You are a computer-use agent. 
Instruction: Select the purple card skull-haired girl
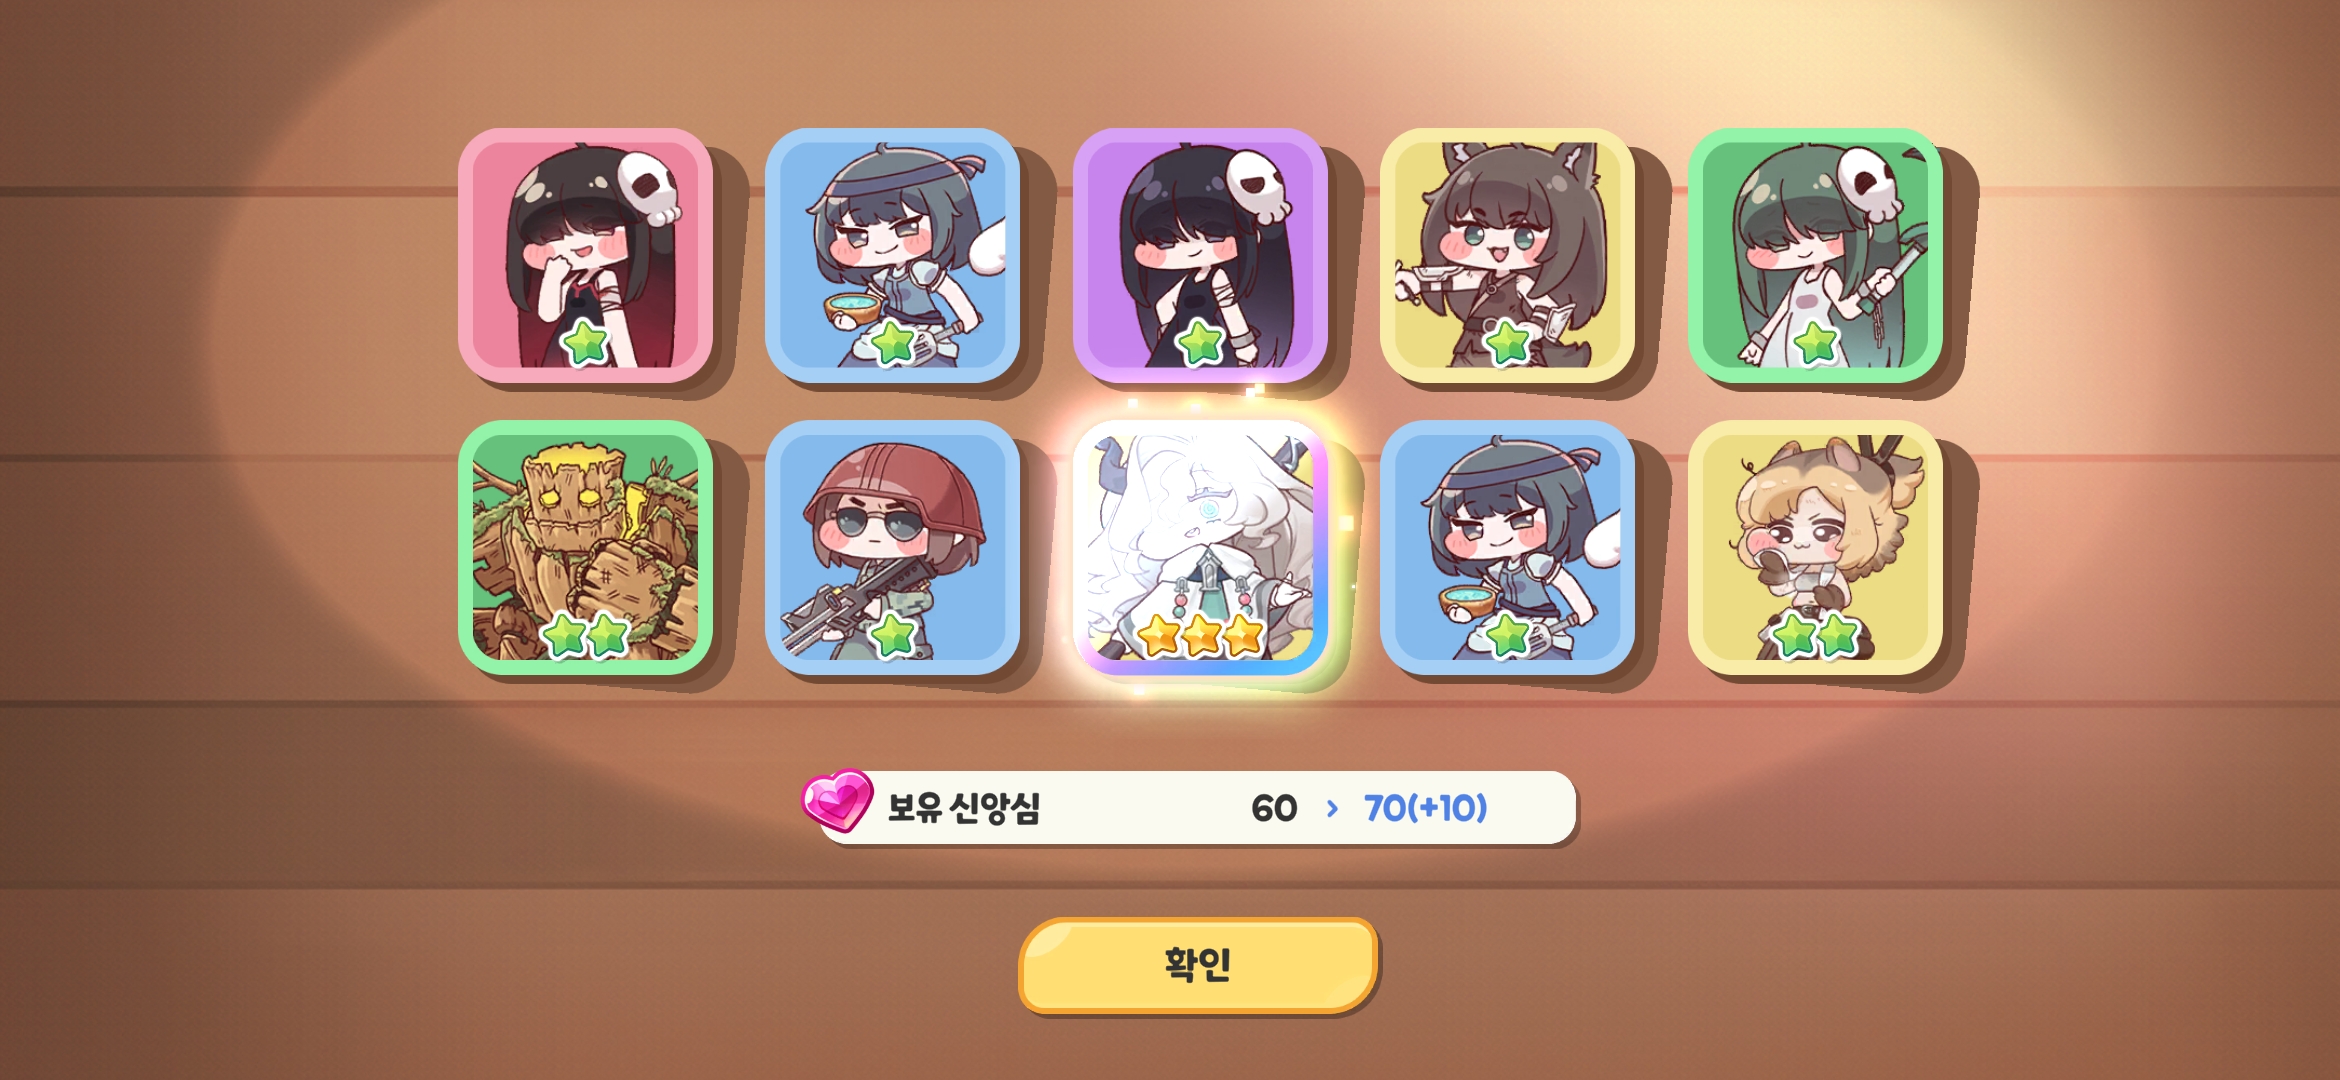[1200, 255]
